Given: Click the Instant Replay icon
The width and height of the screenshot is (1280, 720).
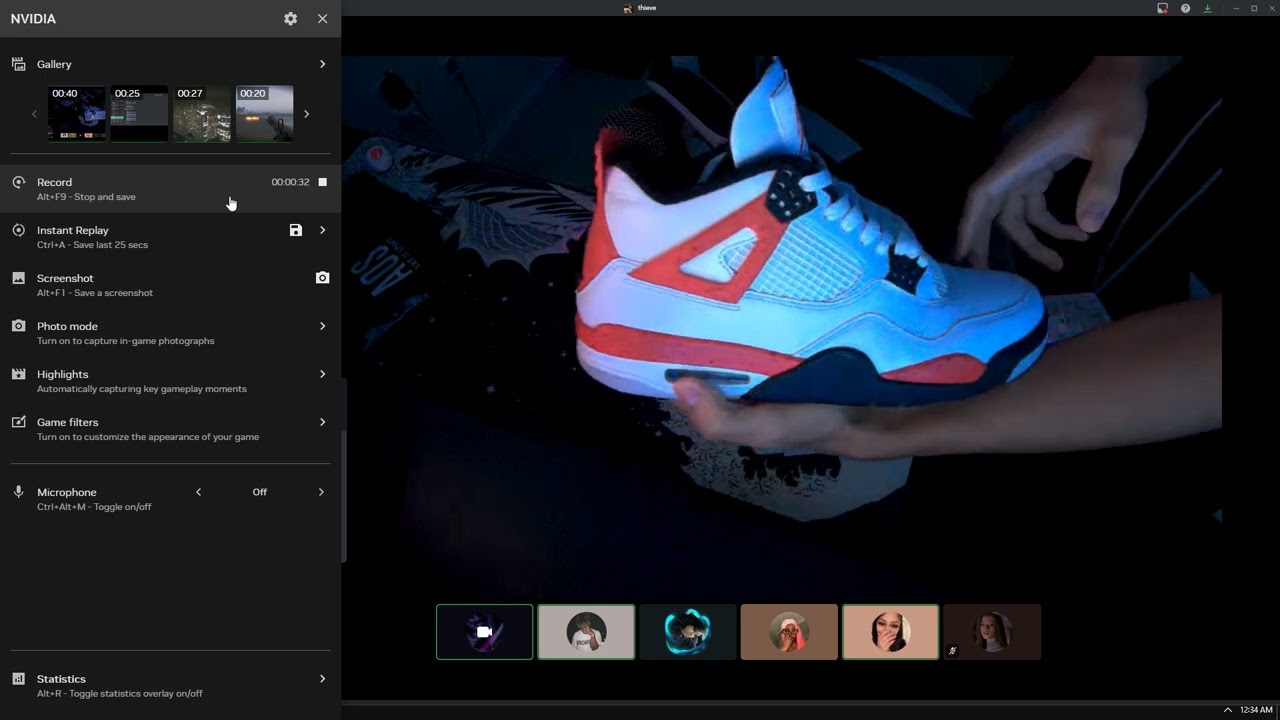Looking at the screenshot, I should (18, 230).
